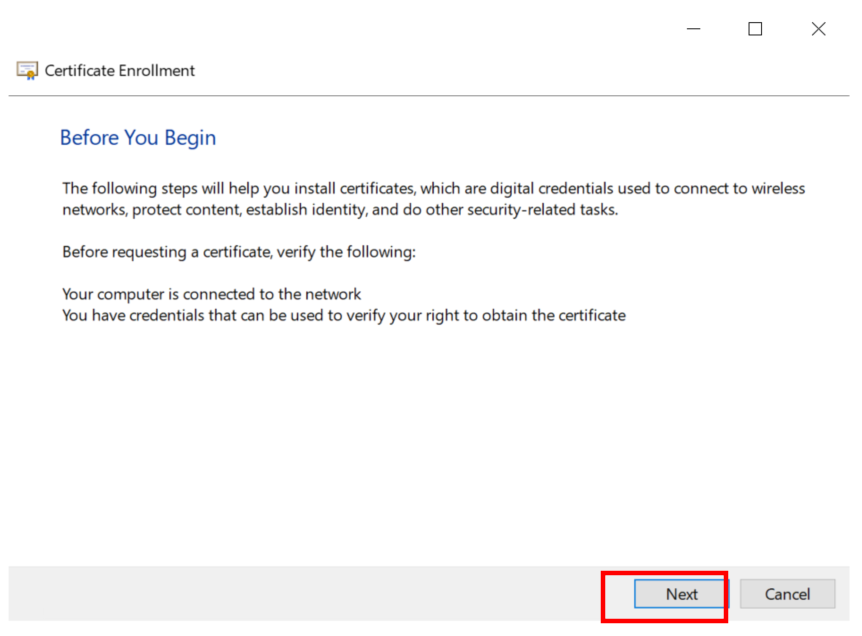
Task: Click gray footer bar left of Next
Action: coord(300,594)
